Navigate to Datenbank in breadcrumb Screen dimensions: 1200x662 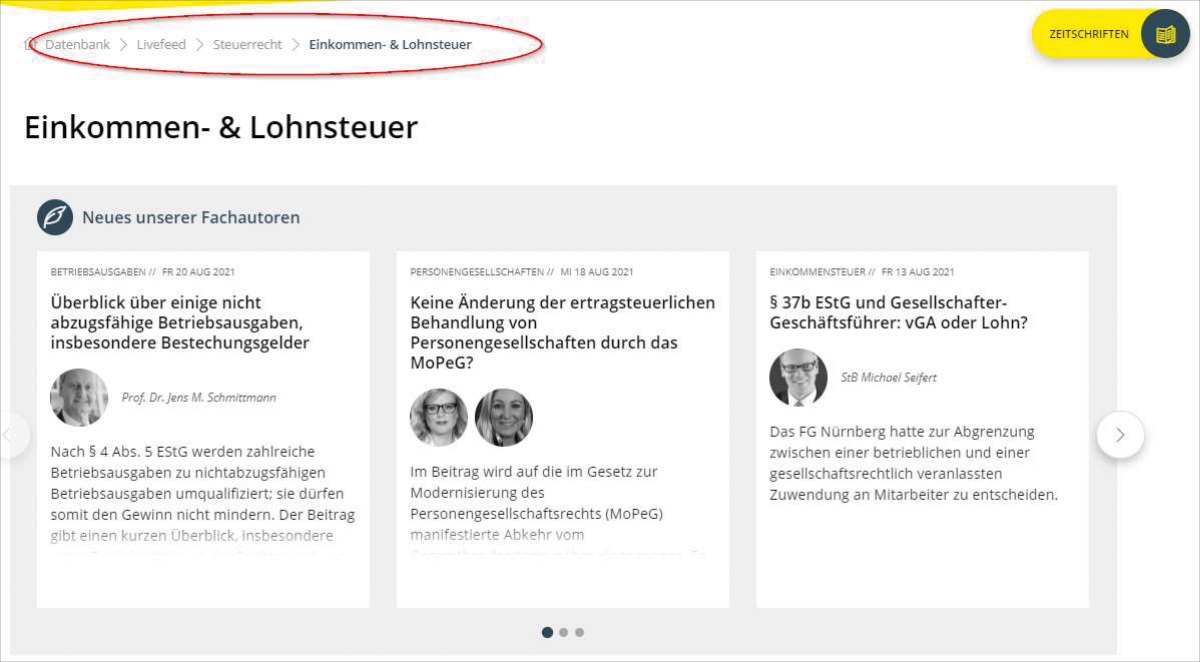tap(78, 45)
